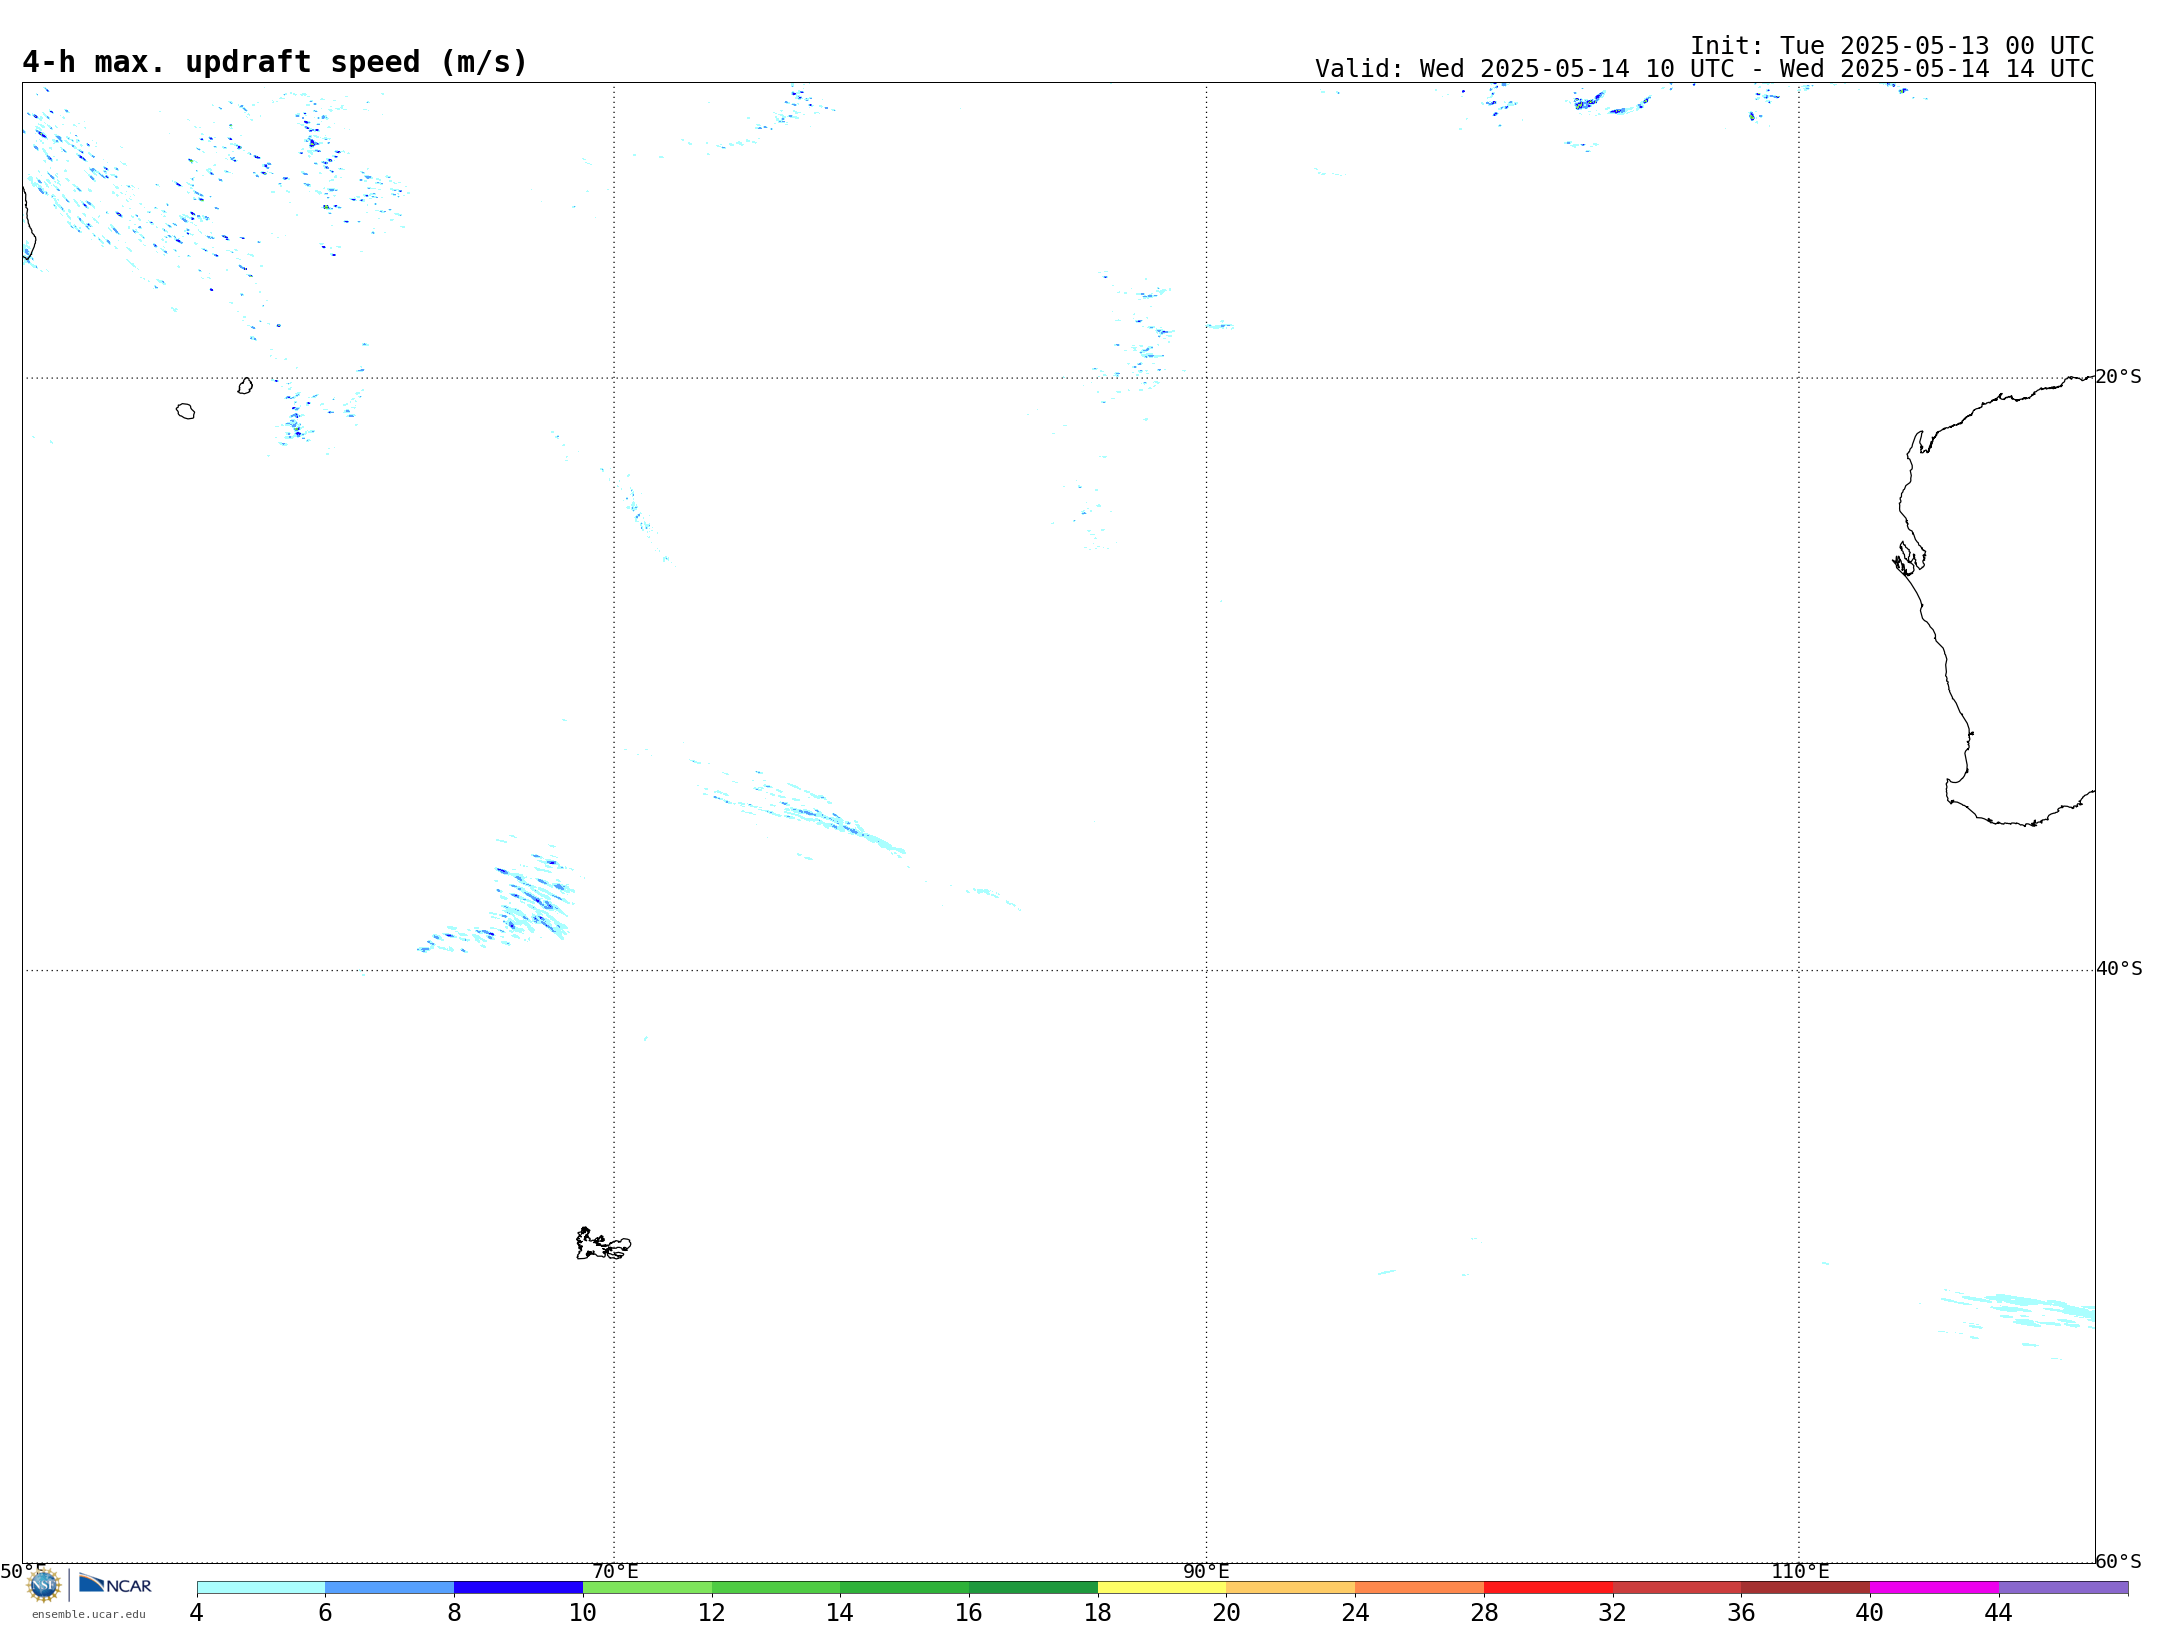The height and width of the screenshot is (1626, 2160).
Task: Choose the light orange 20–24 colorbar segment
Action: point(1291,1587)
